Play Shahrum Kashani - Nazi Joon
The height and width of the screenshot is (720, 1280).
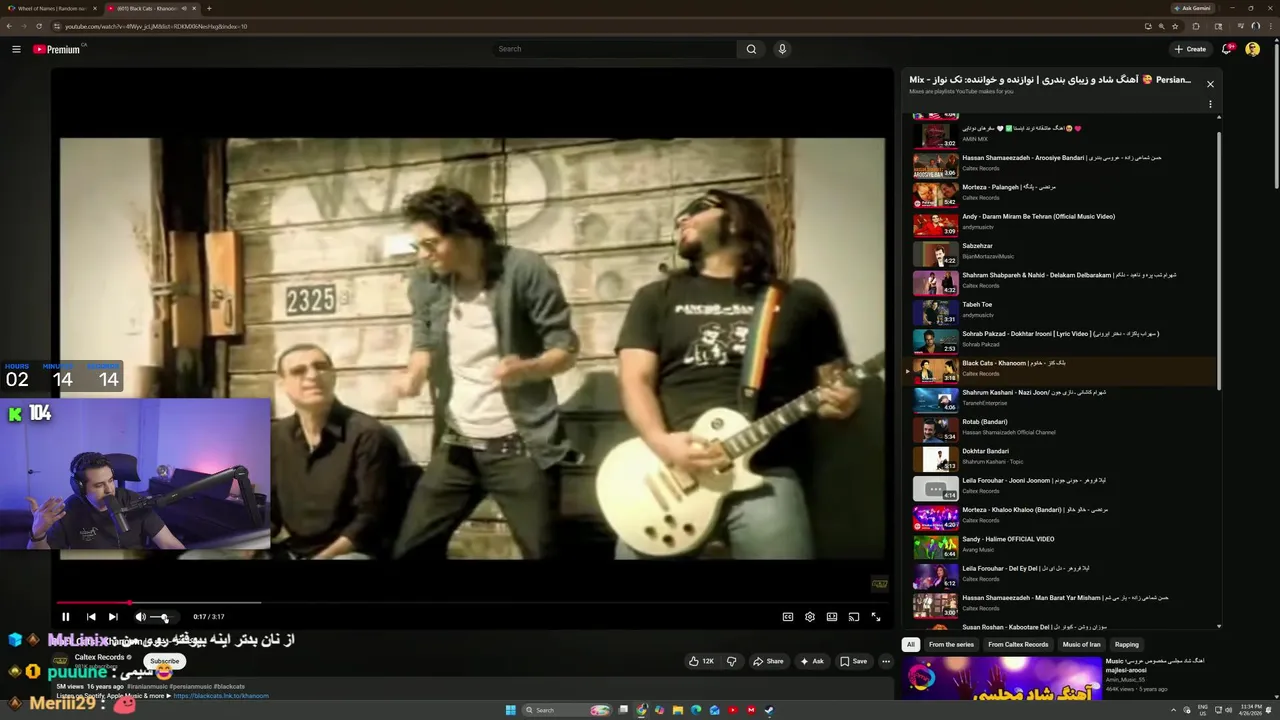tap(1060, 399)
